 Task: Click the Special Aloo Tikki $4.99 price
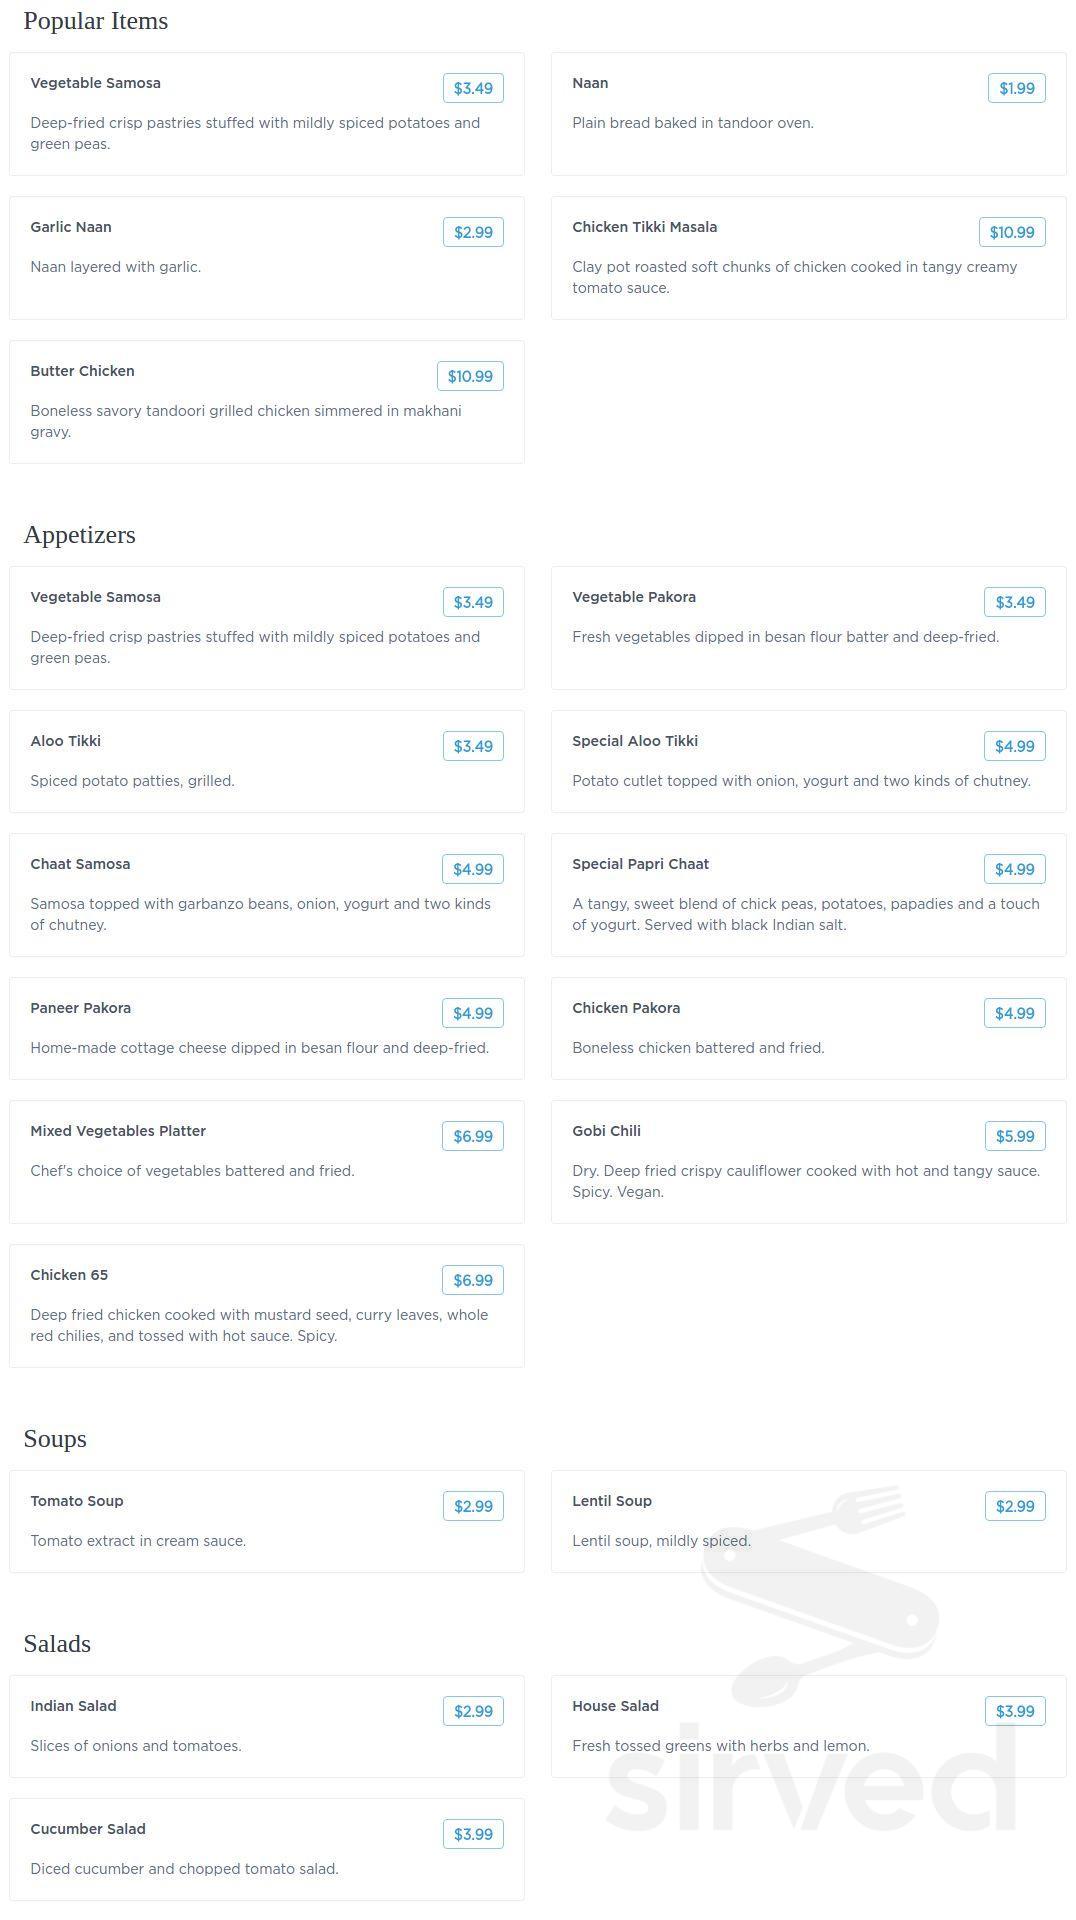point(1015,746)
